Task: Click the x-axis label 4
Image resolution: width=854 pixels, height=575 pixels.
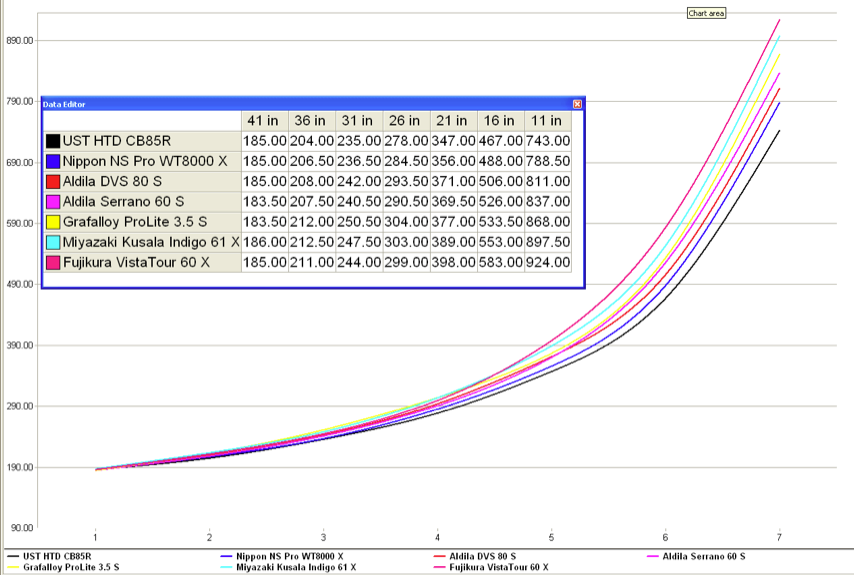Action: [x=437, y=537]
